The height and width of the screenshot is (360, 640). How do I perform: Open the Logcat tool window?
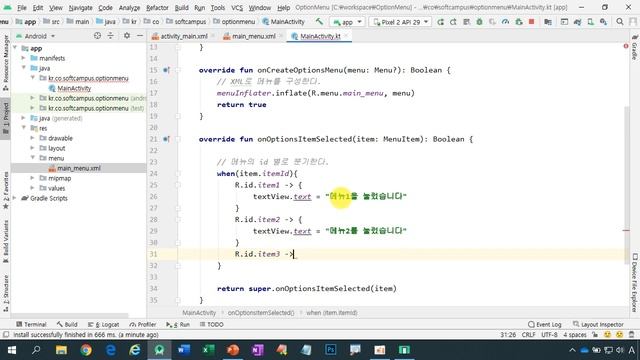click(x=104, y=324)
